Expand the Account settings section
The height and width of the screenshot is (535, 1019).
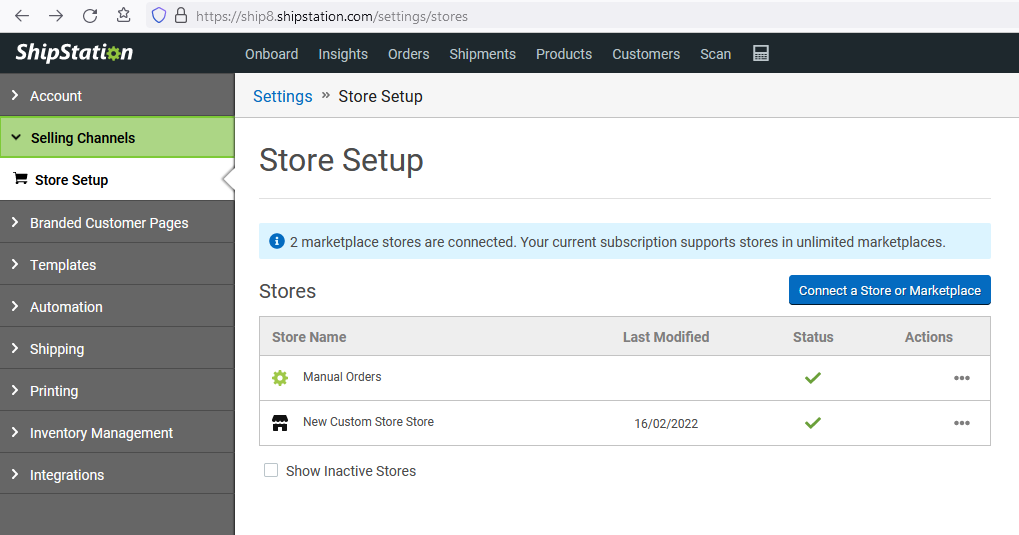[x=56, y=96]
